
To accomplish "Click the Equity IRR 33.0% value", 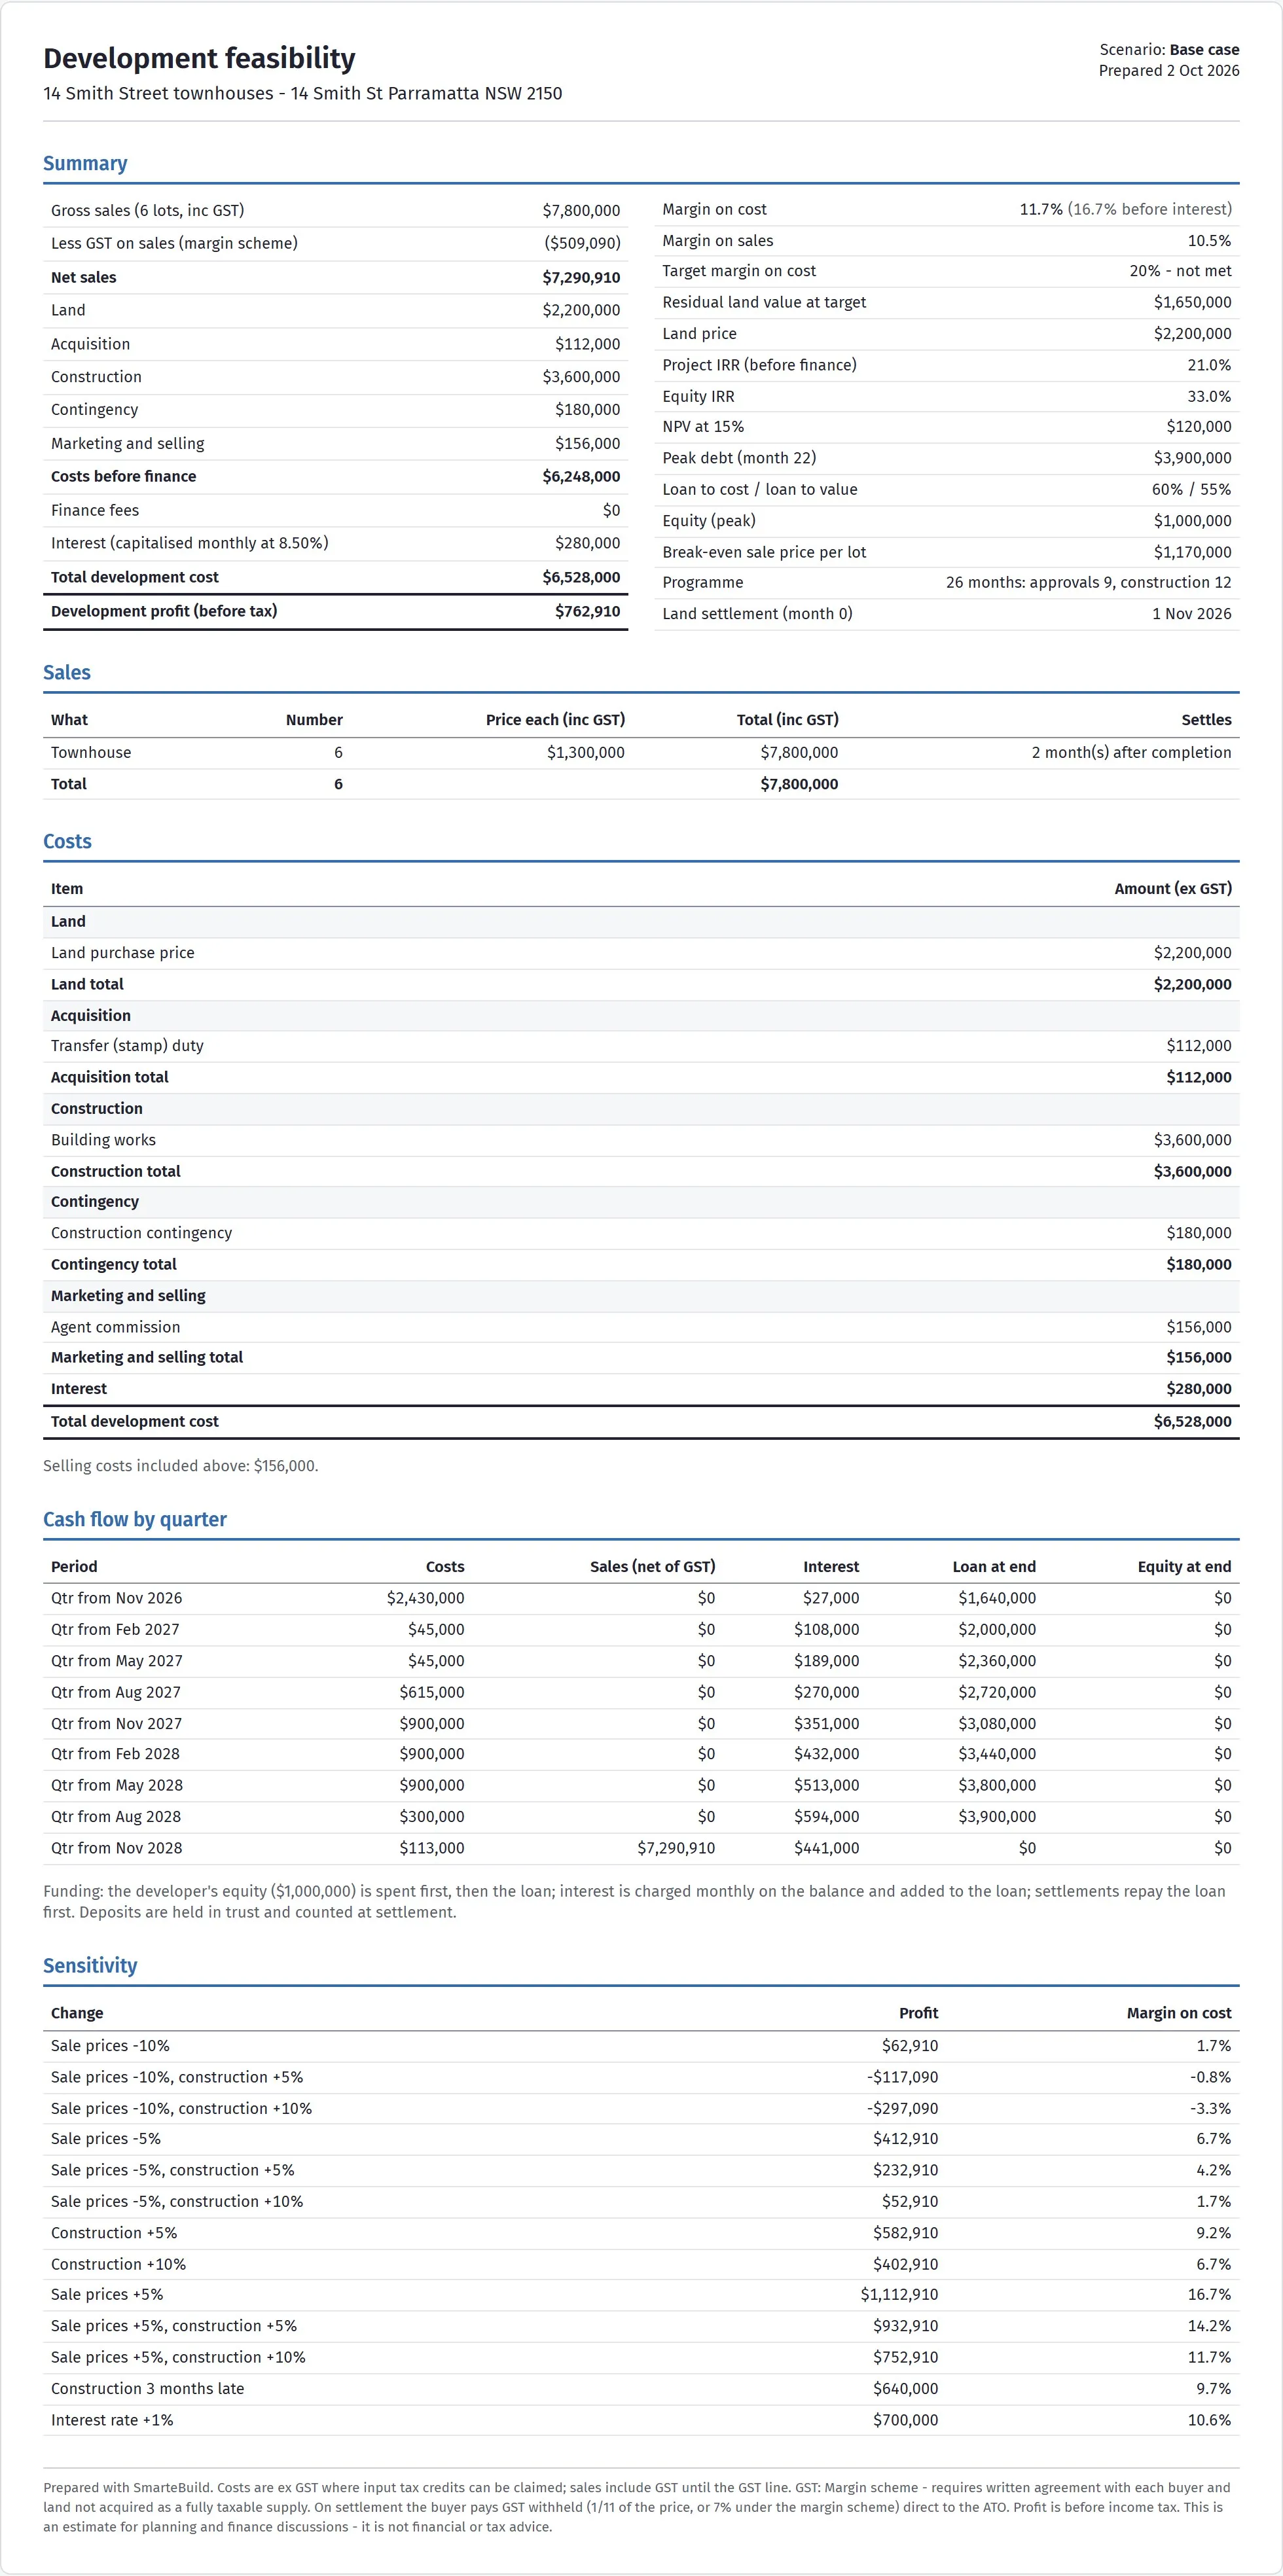I will (x=1209, y=396).
